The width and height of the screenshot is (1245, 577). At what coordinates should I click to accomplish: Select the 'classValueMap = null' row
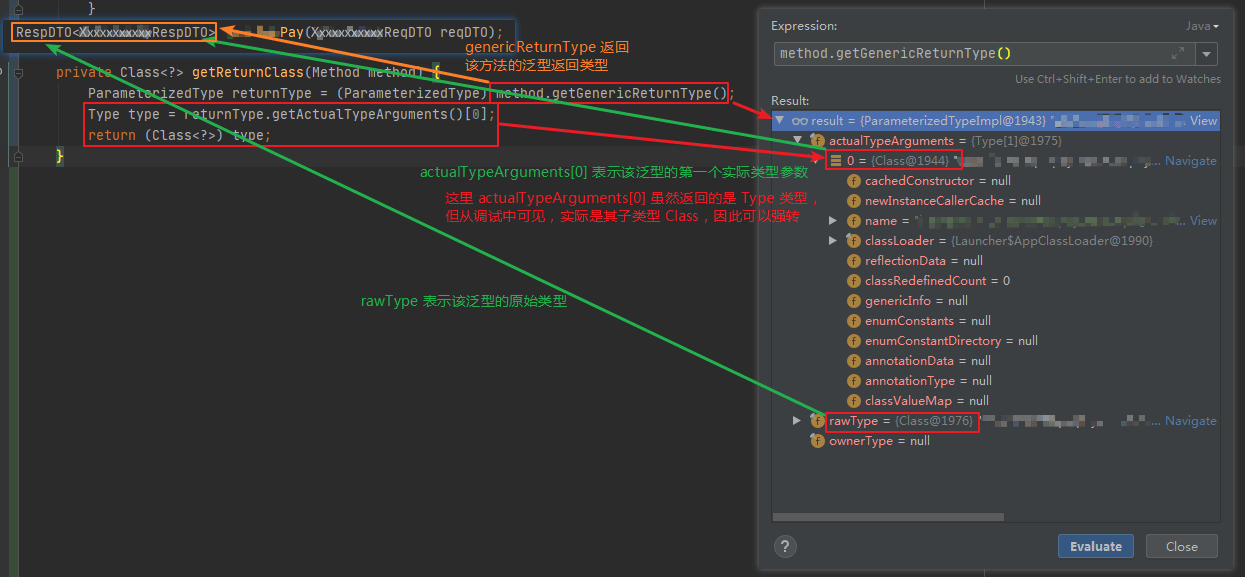click(996, 401)
